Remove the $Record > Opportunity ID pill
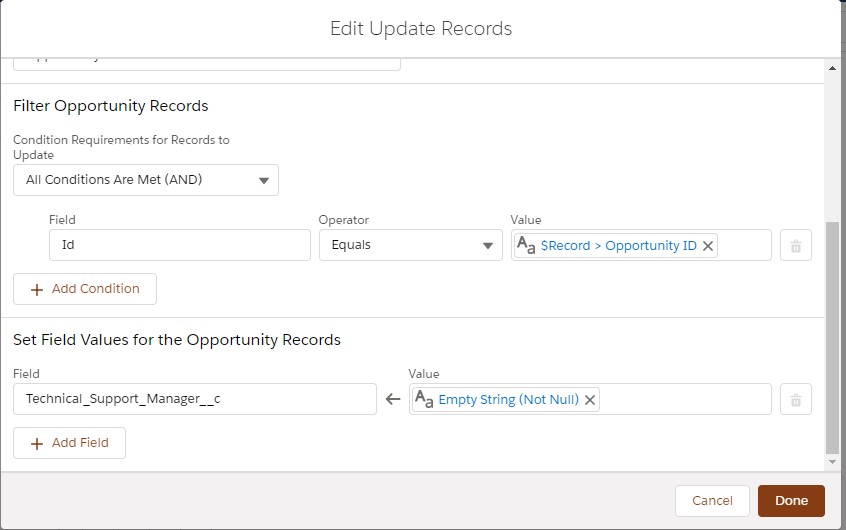The width and height of the screenshot is (846, 530). point(708,246)
